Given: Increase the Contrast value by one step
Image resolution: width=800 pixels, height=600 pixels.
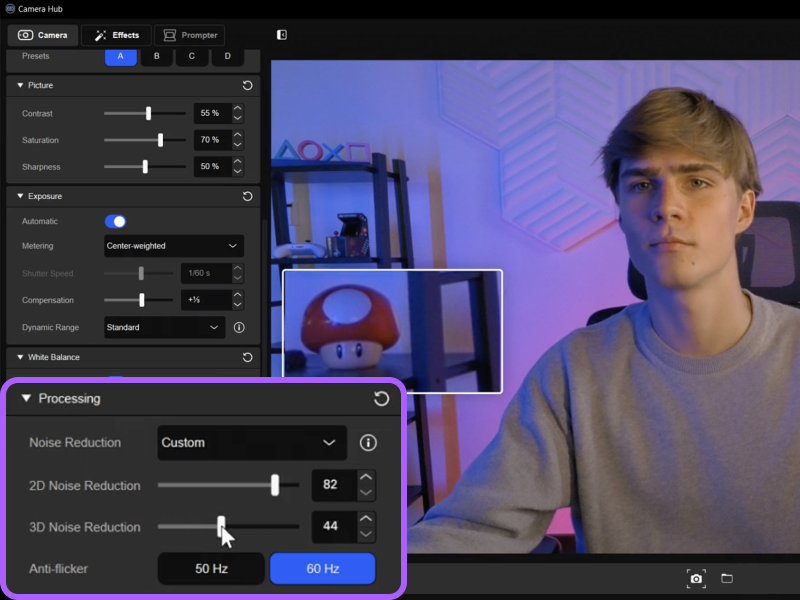Looking at the screenshot, I should [x=237, y=109].
